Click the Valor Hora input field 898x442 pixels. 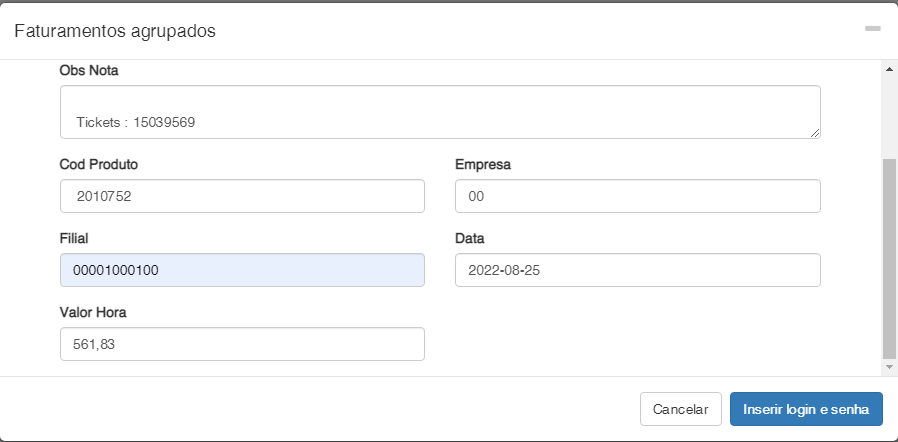pyautogui.click(x=242, y=344)
